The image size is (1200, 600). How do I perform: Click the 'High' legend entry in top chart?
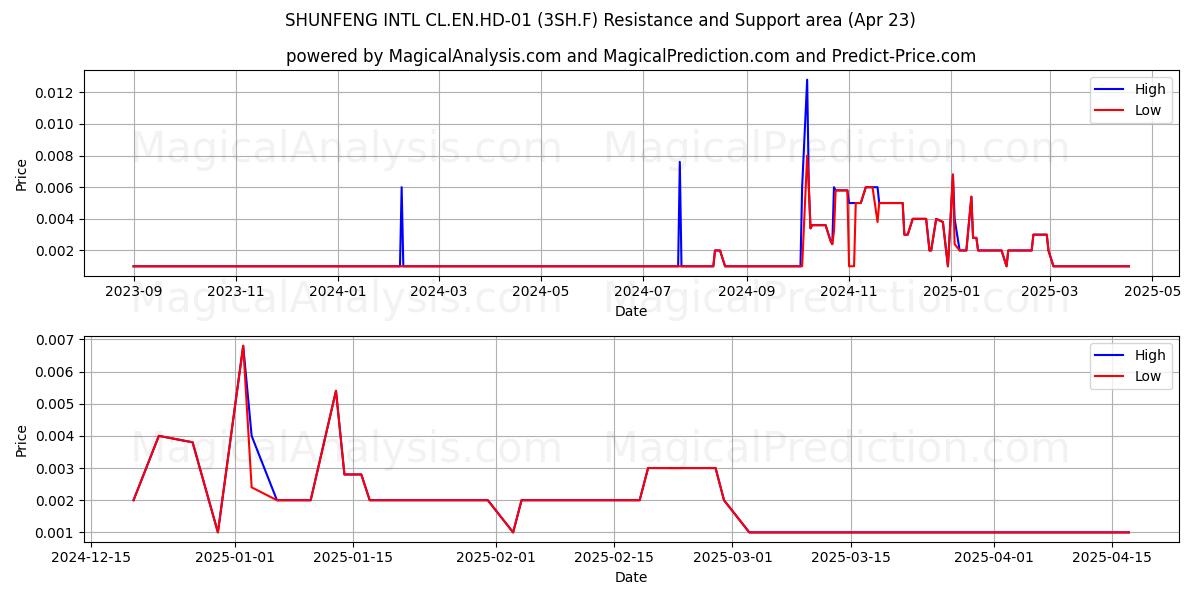1150,89
